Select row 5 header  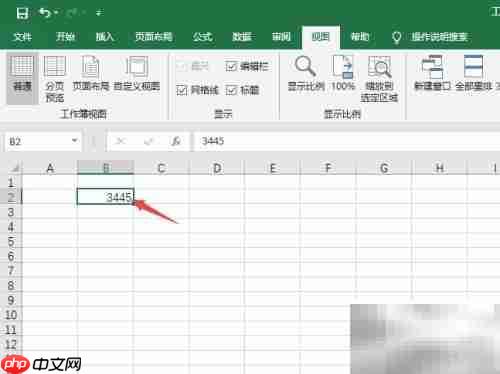(x=11, y=241)
